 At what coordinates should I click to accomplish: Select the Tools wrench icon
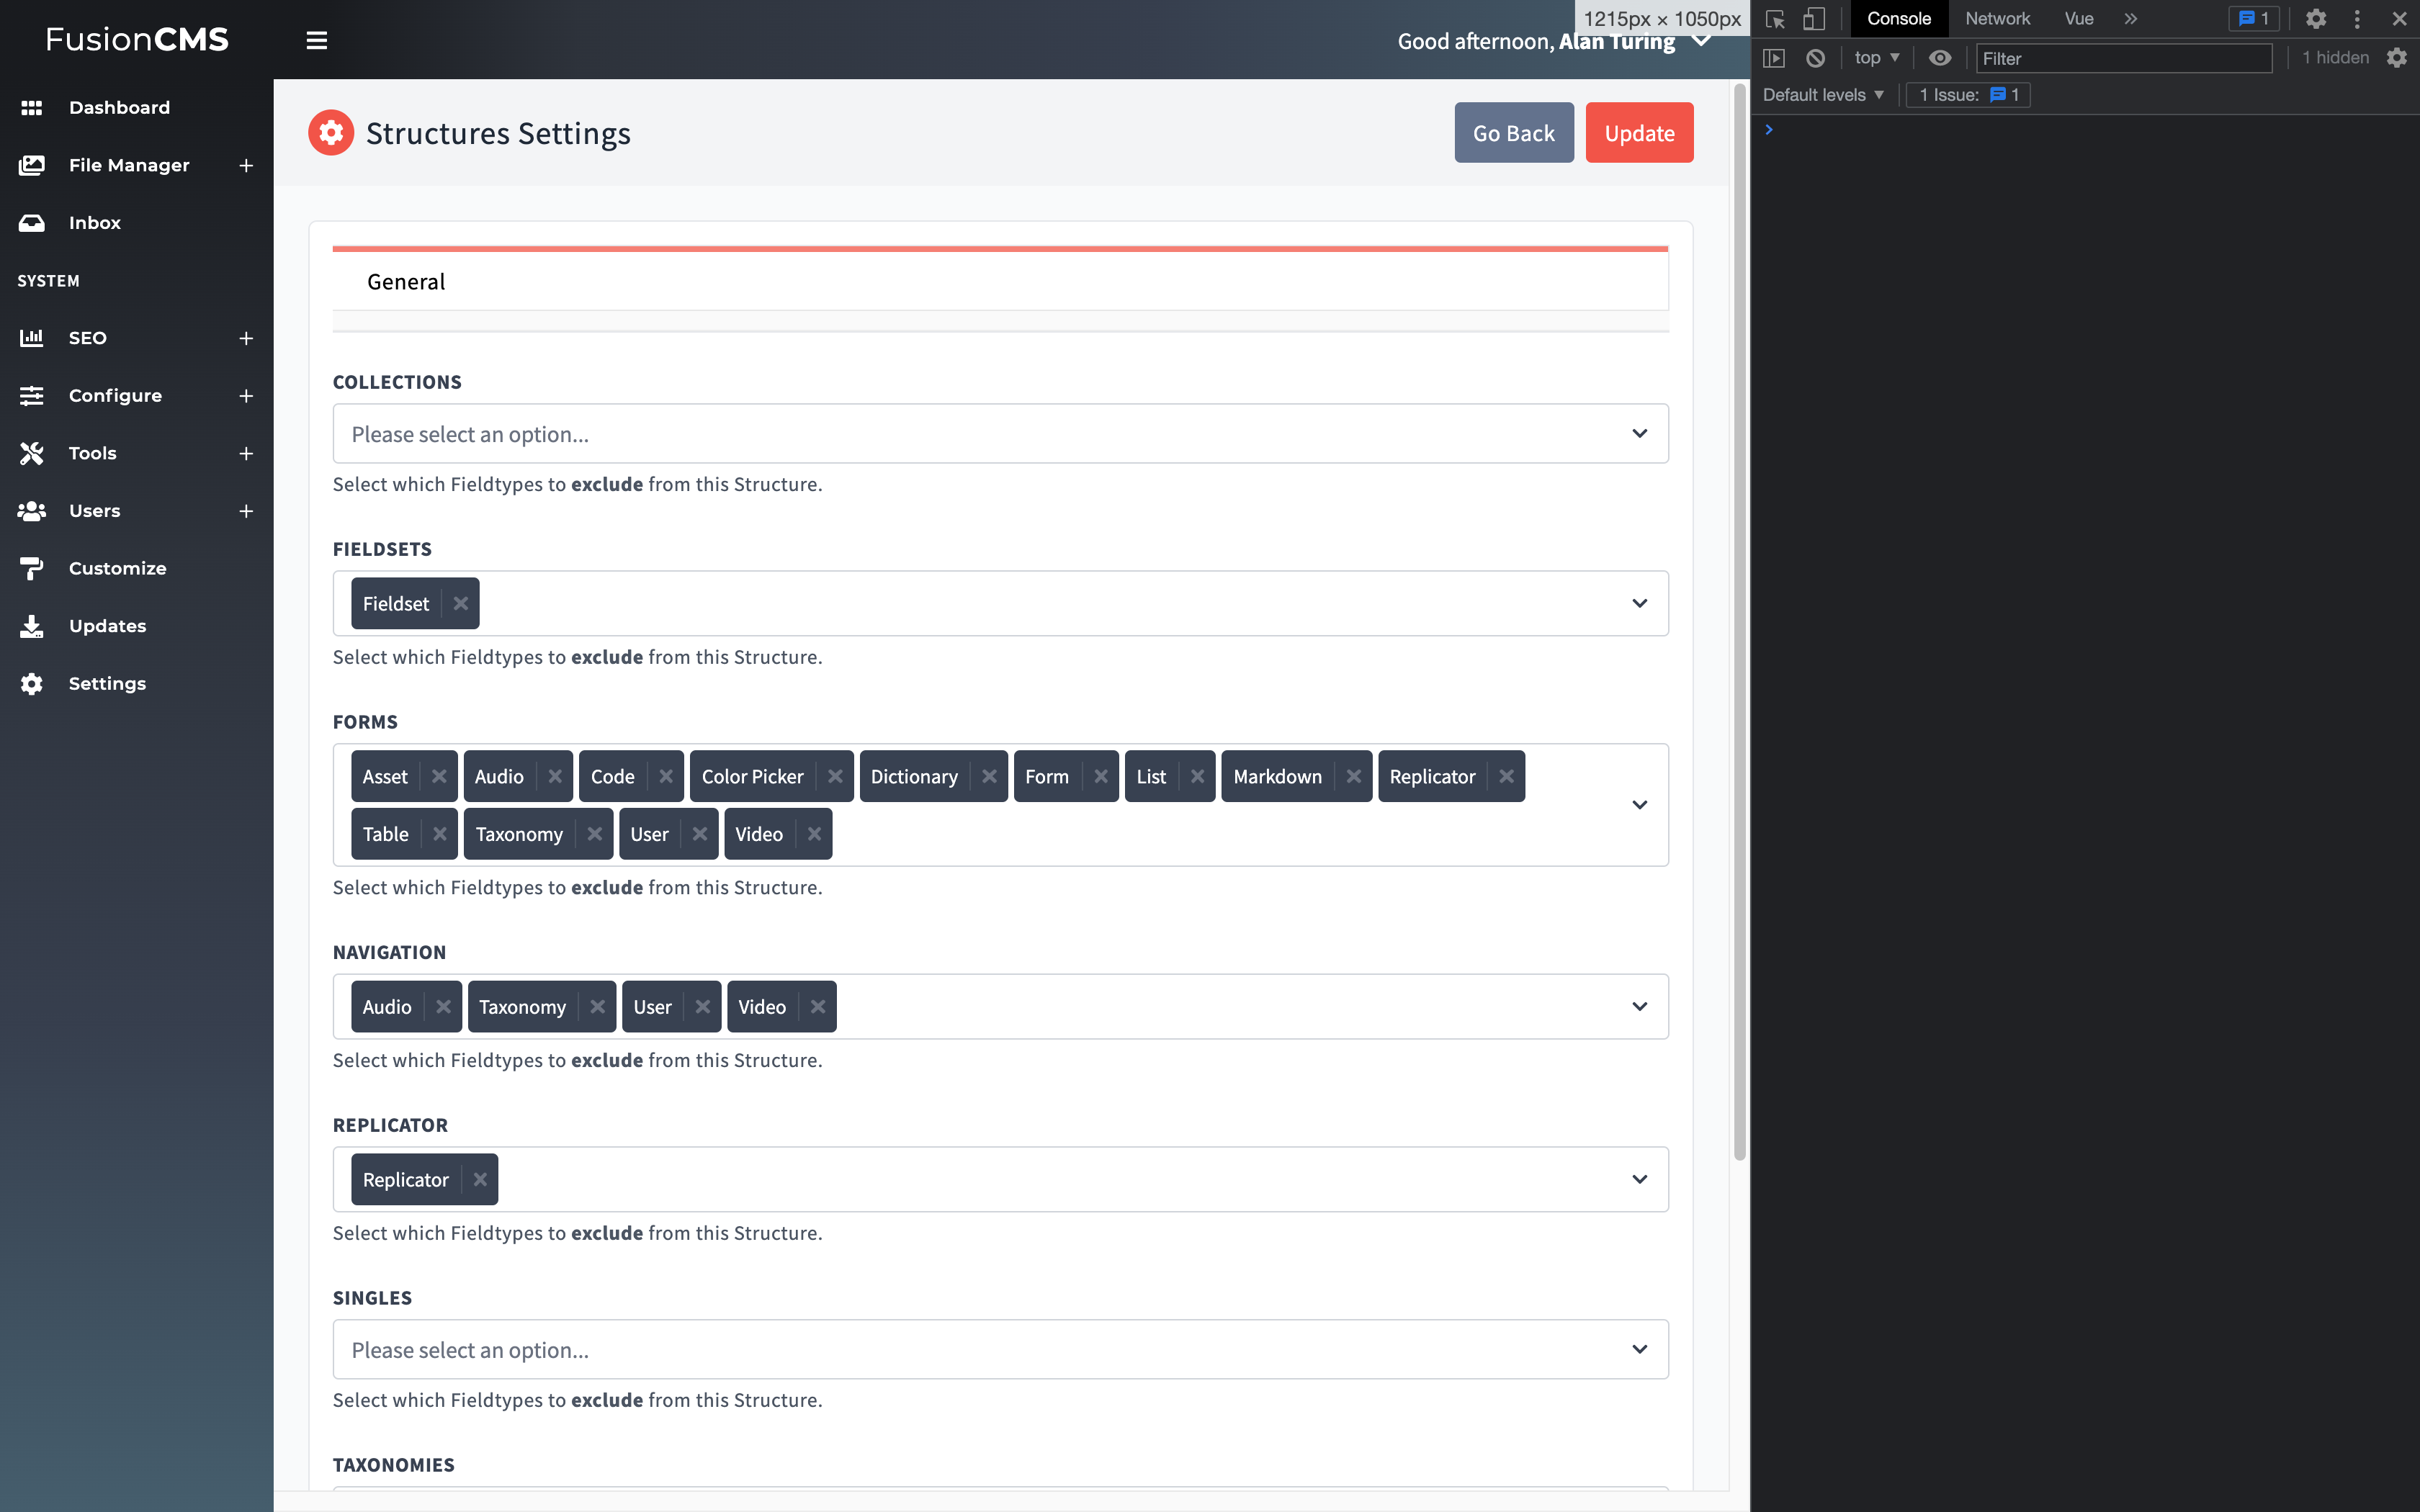pyautogui.click(x=32, y=453)
